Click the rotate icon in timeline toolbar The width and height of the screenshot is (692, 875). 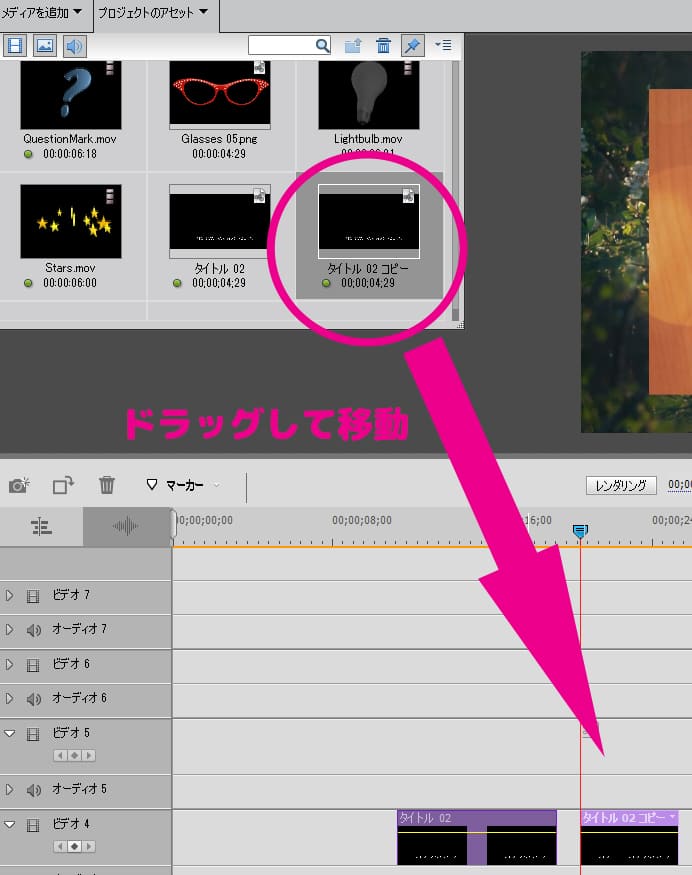click(63, 485)
